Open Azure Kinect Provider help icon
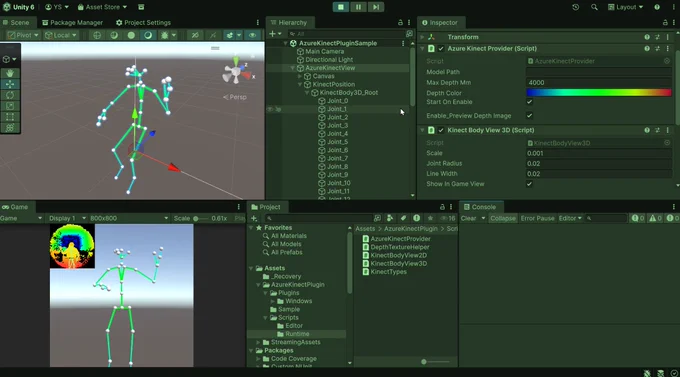Screen dimensions: 680x377 (647, 49)
